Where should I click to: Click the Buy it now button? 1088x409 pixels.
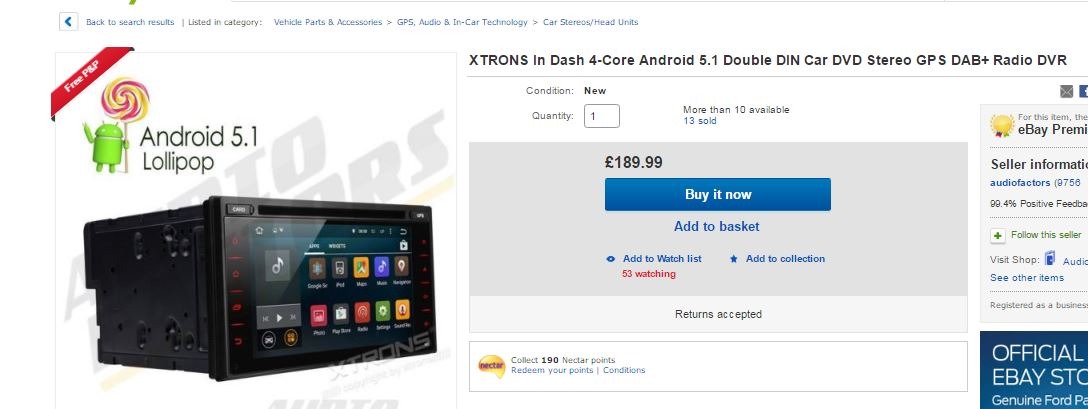pyautogui.click(x=717, y=194)
